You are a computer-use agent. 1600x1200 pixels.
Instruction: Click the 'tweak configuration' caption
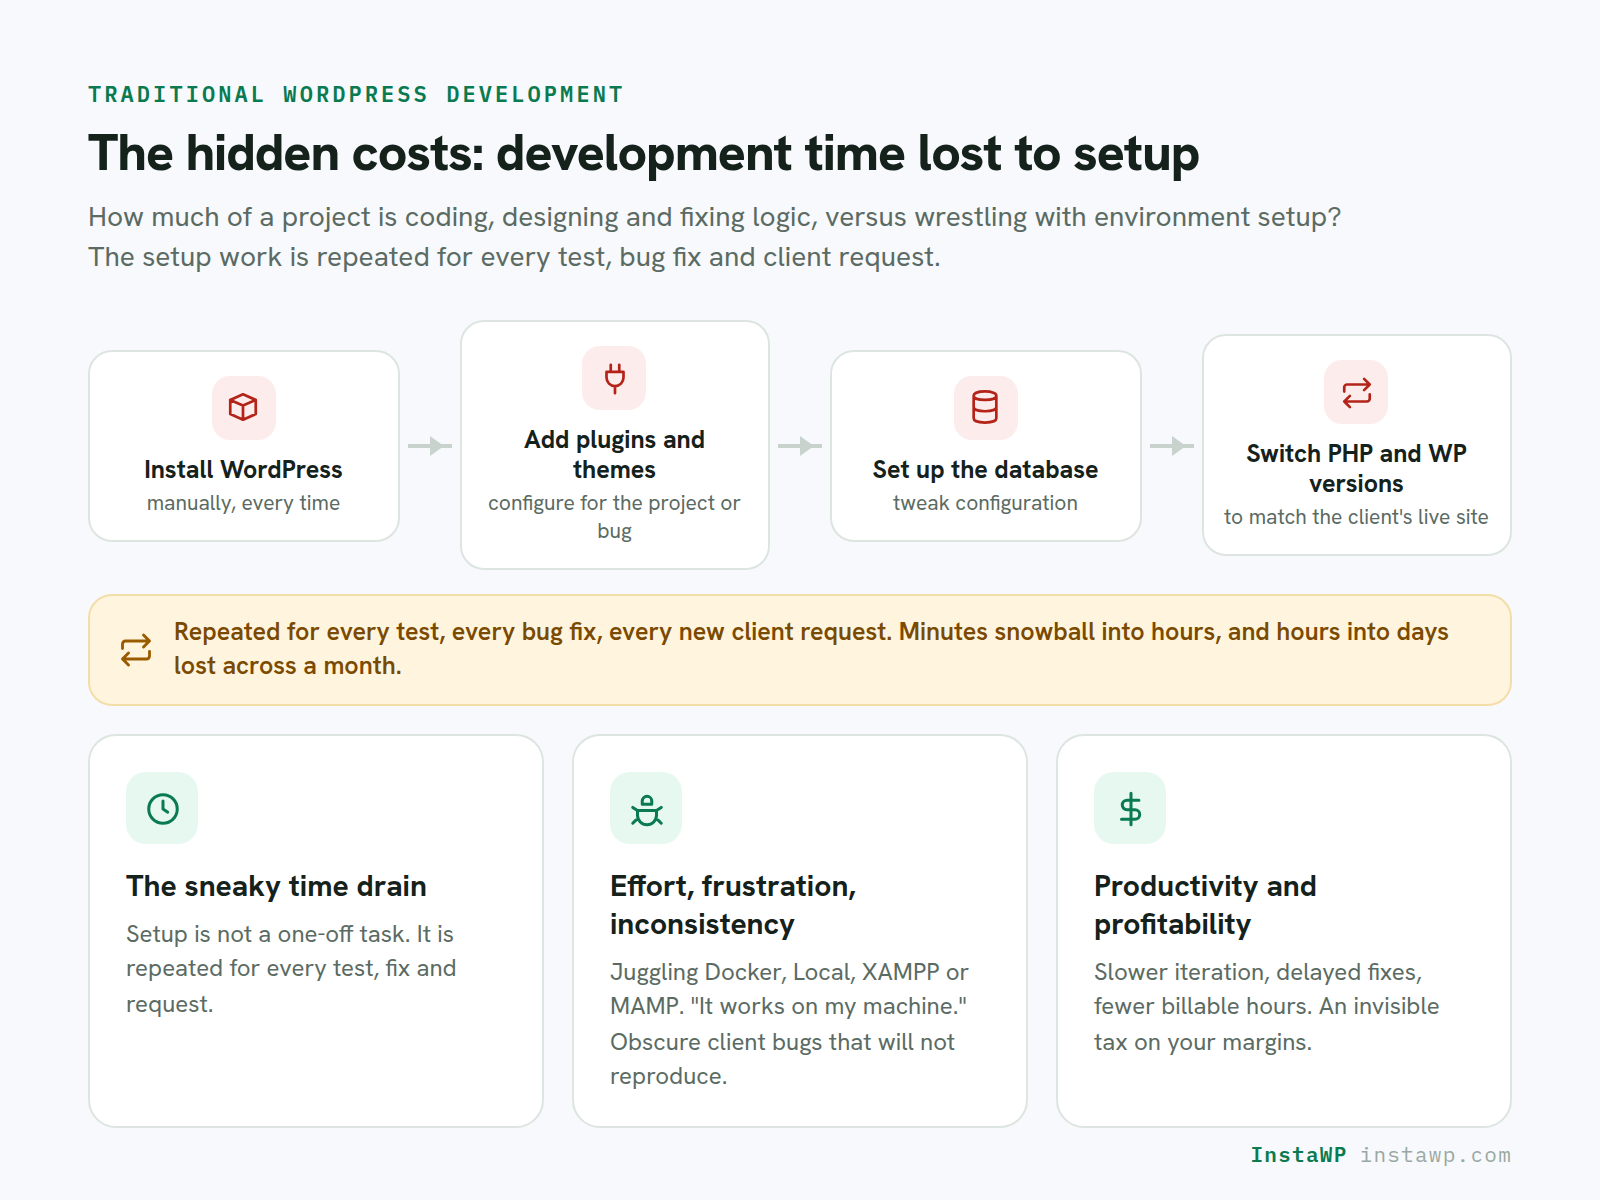coord(985,503)
